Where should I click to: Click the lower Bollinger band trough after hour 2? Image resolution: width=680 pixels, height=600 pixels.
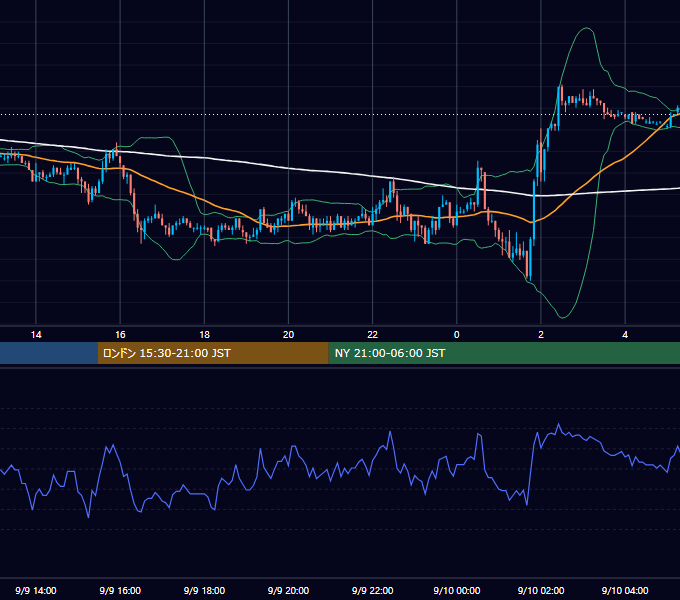[563, 317]
